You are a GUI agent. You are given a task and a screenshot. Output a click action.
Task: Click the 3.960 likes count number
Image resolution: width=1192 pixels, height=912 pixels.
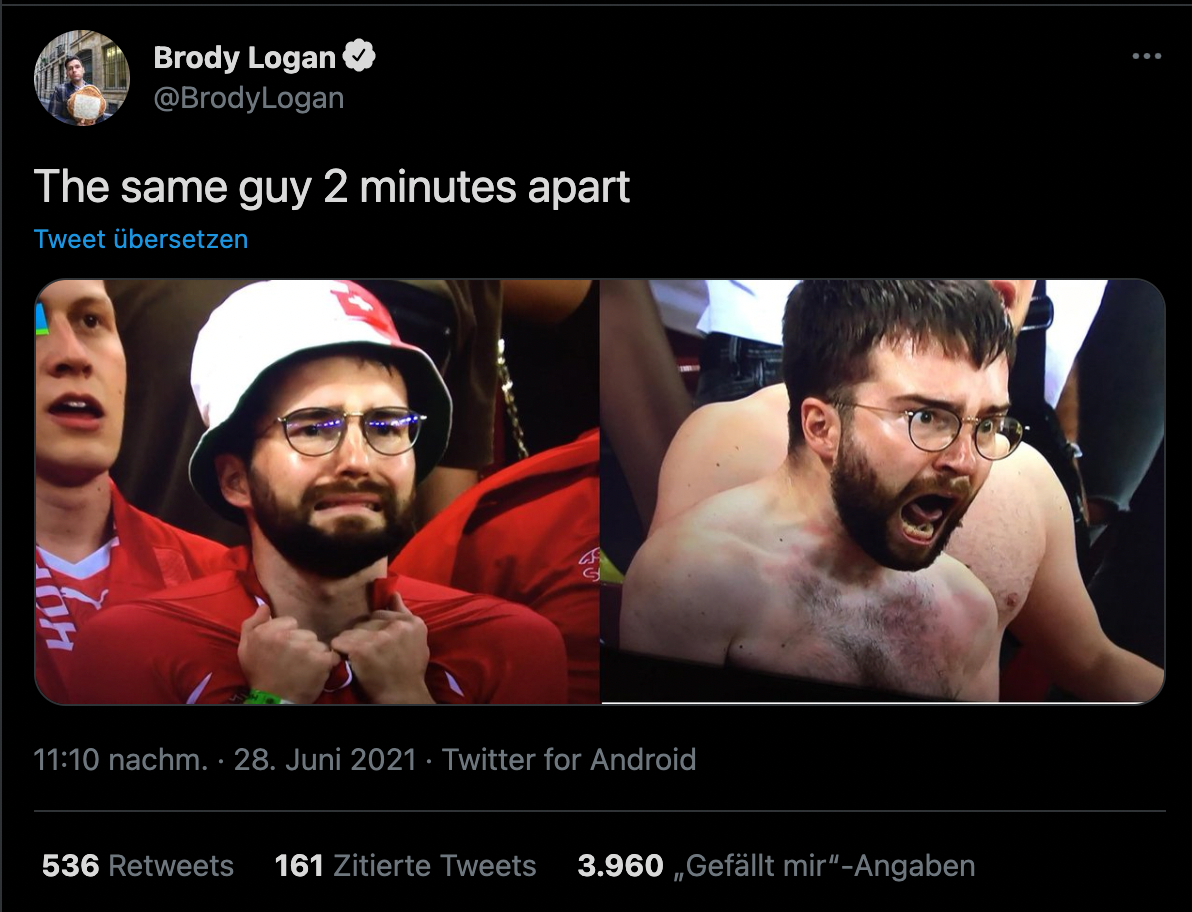pos(620,866)
